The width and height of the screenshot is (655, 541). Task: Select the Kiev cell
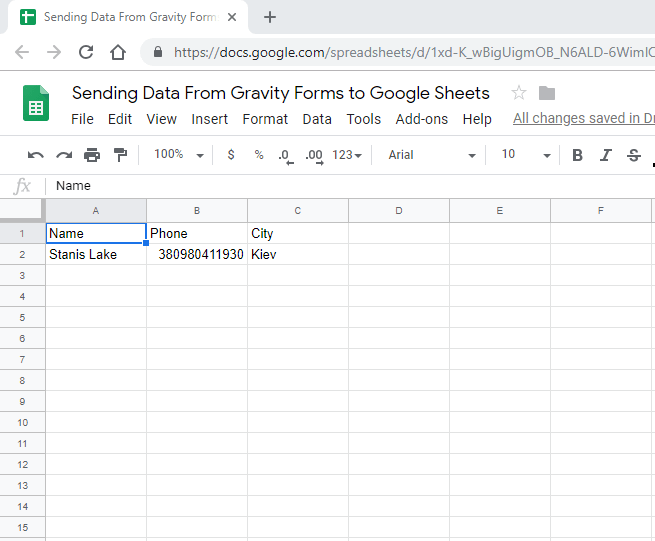(x=298, y=254)
